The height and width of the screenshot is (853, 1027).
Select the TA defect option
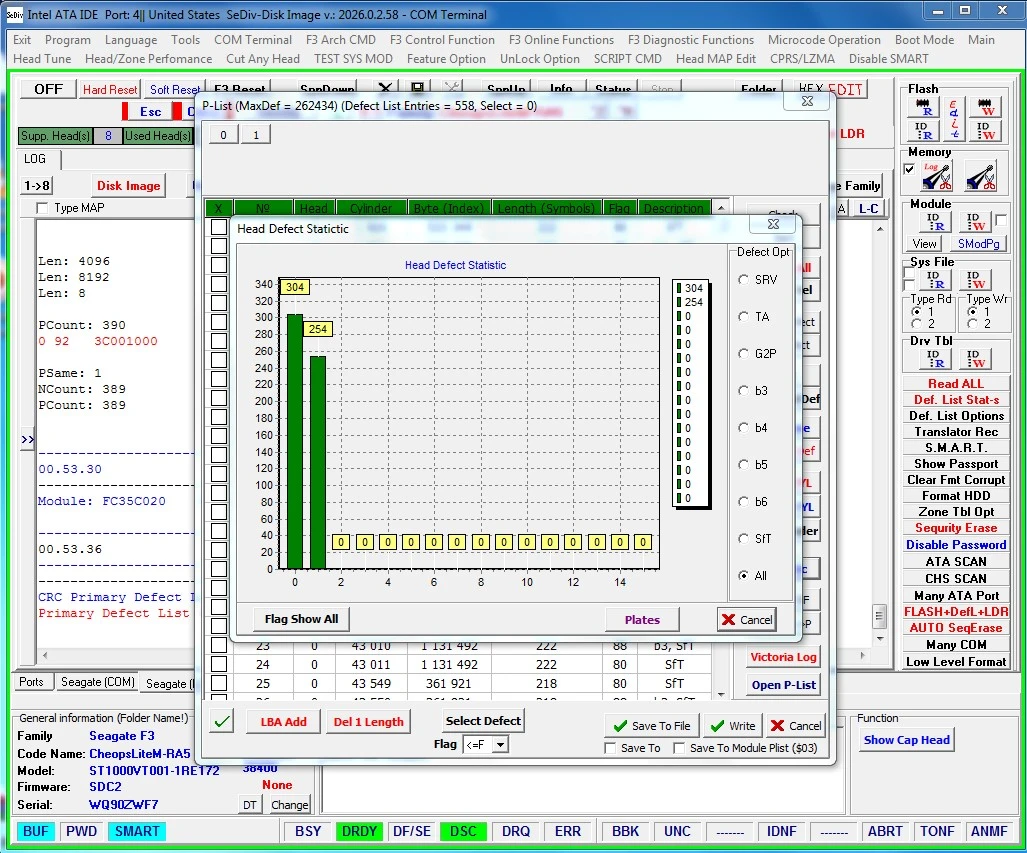click(x=743, y=316)
